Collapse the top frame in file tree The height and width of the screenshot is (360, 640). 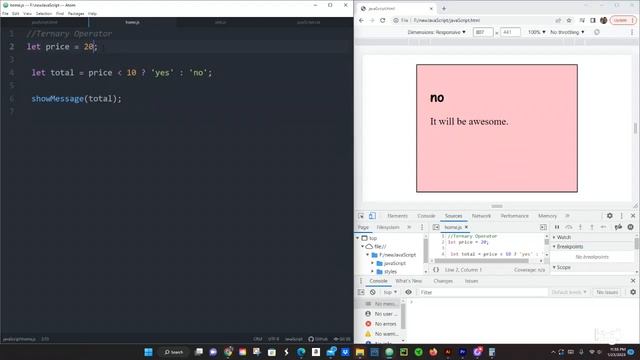pos(358,238)
